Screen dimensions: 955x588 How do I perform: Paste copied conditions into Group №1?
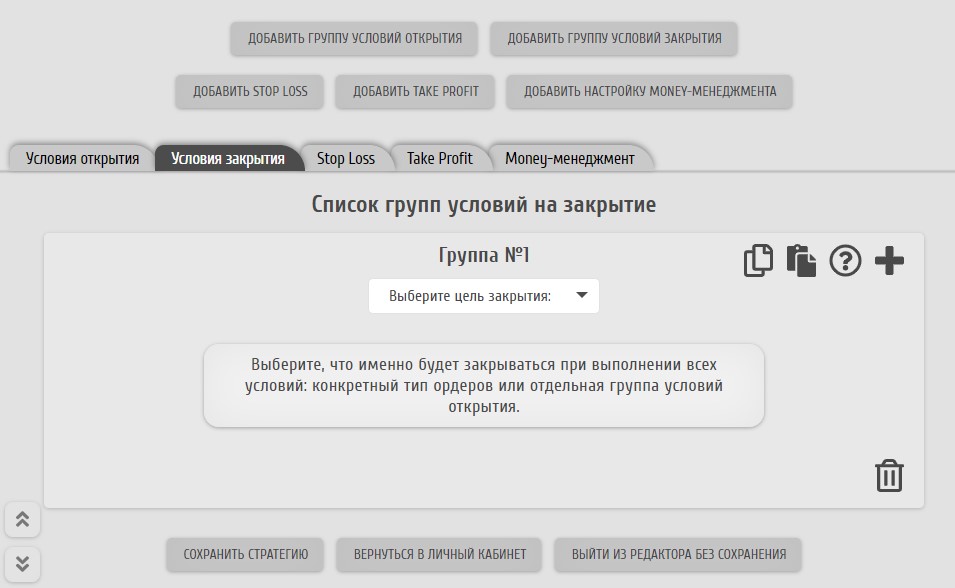(801, 261)
